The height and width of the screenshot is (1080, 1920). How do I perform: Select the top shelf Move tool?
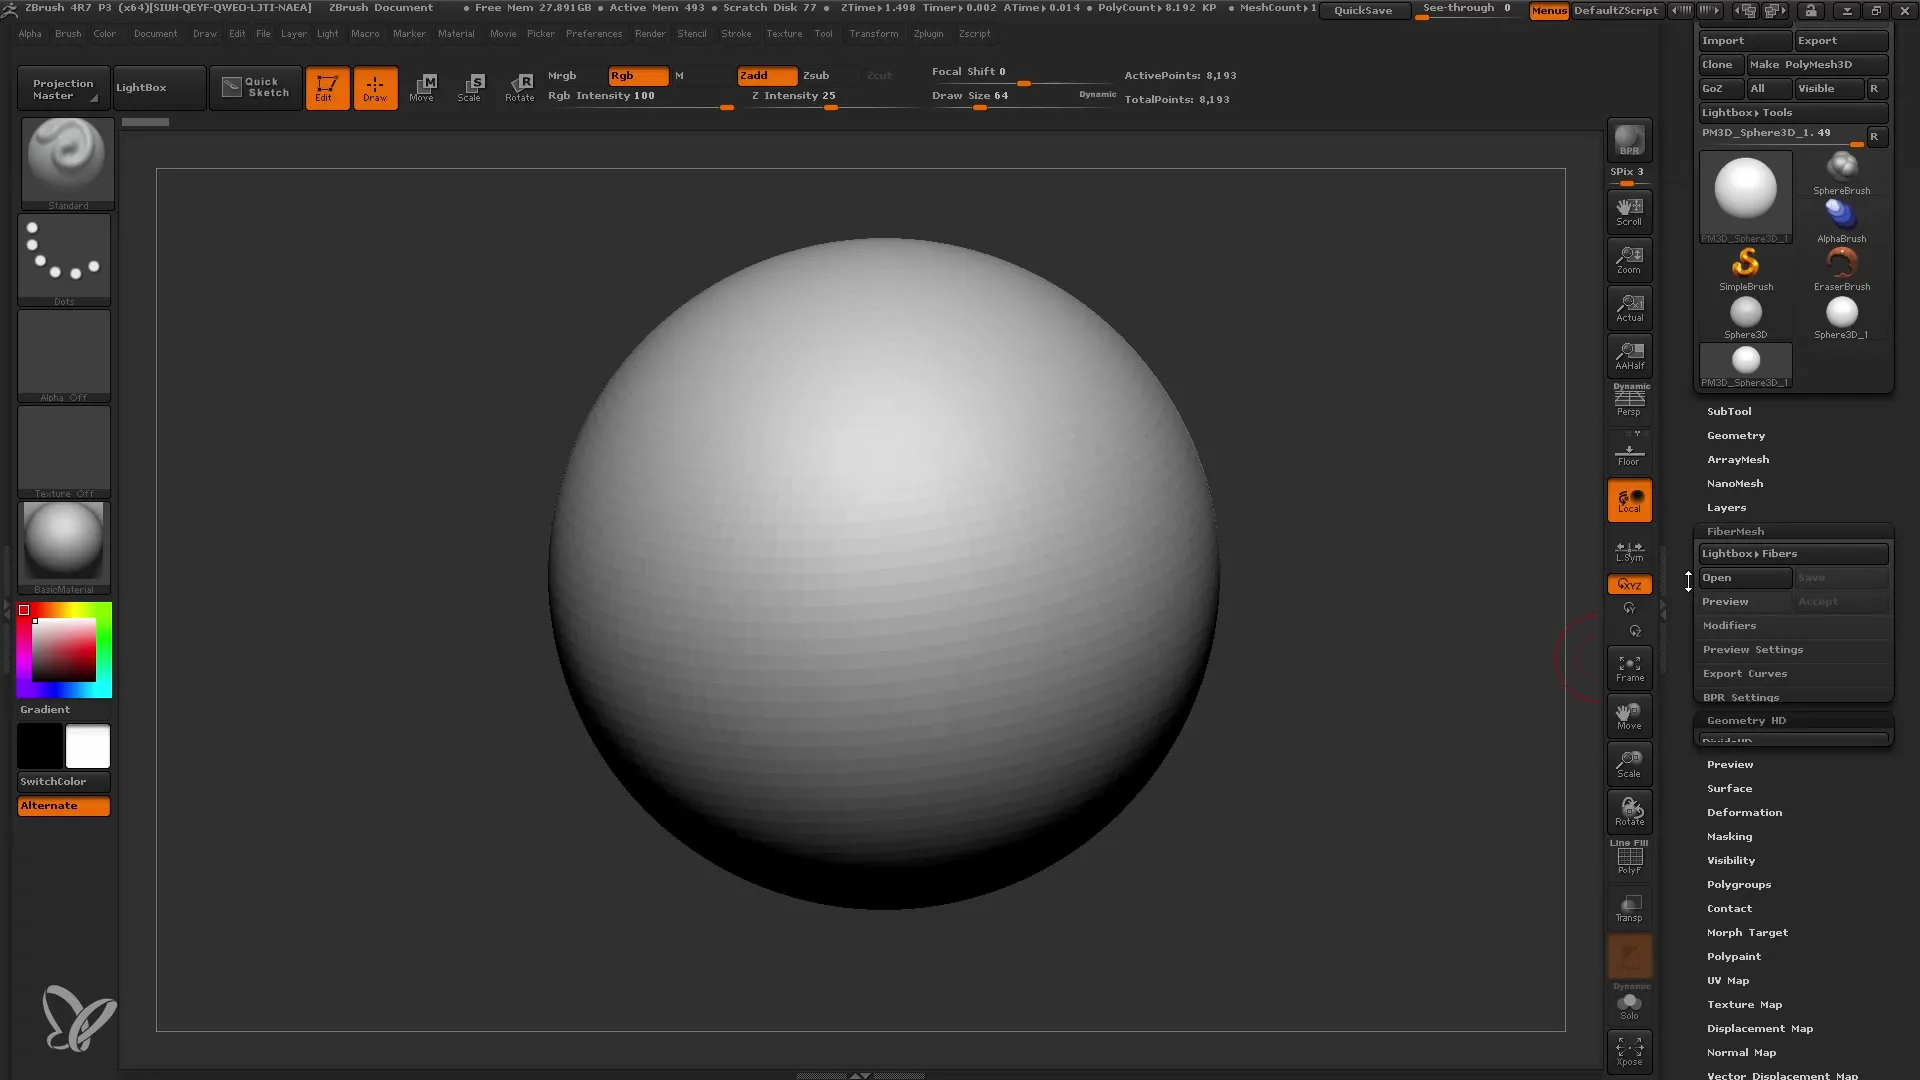pyautogui.click(x=422, y=88)
